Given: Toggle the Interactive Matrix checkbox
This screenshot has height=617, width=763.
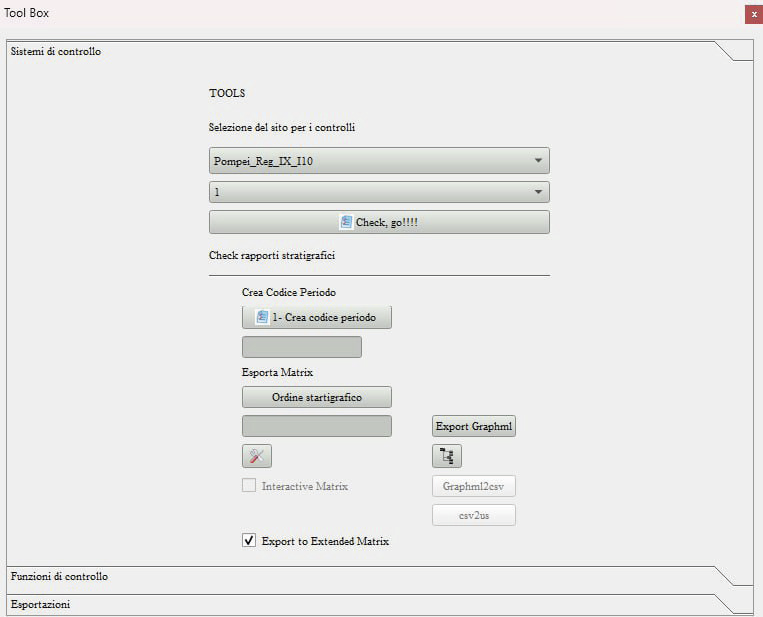Looking at the screenshot, I should pyautogui.click(x=249, y=486).
